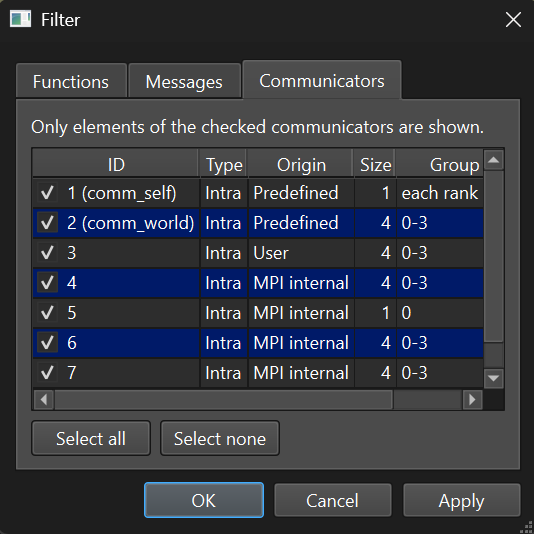Confirm with the OK button
This screenshot has height=534, width=534.
point(204,500)
